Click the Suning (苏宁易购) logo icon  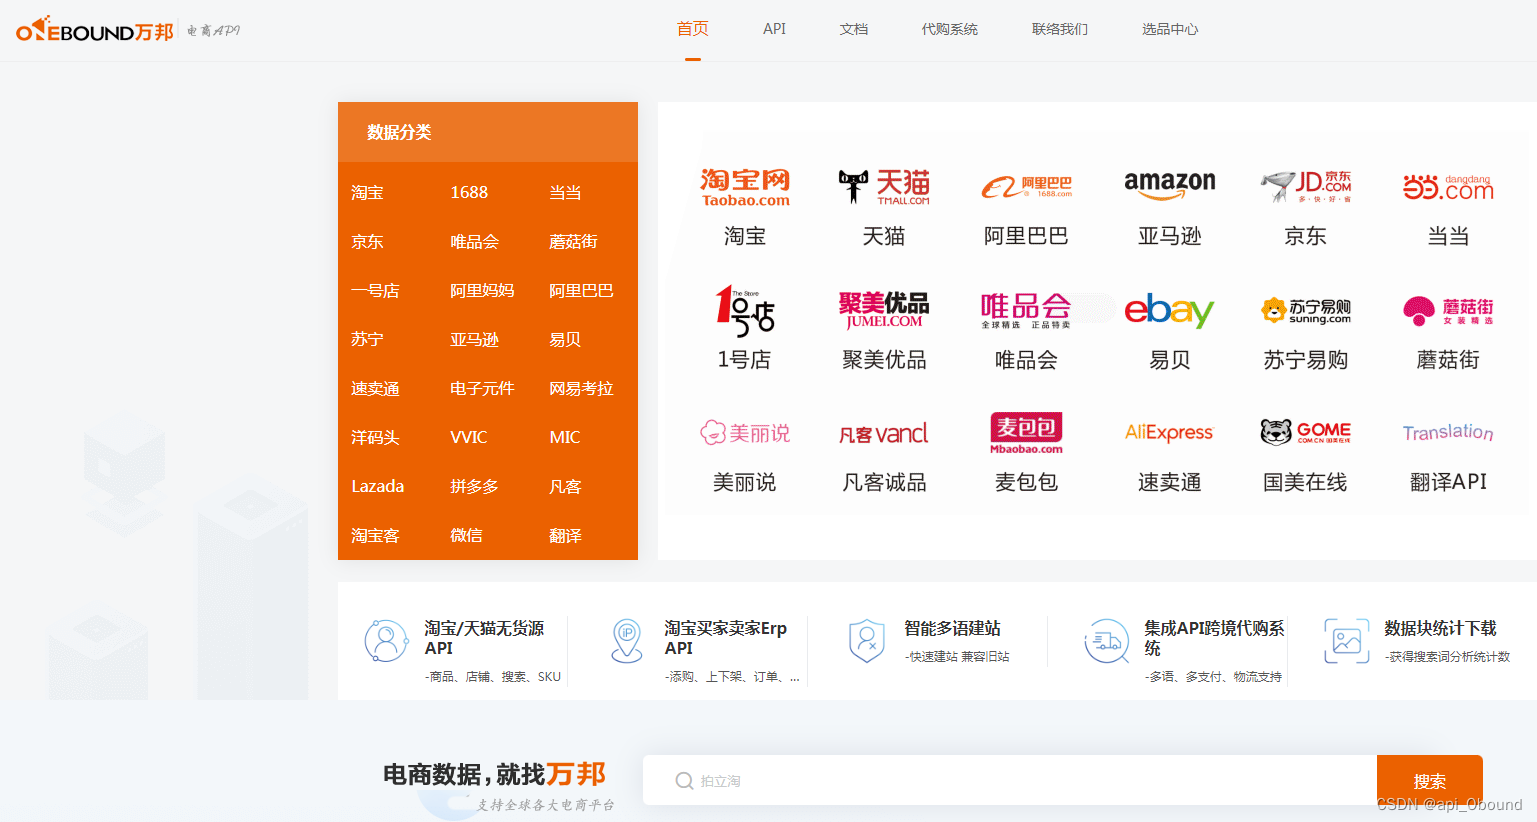1305,311
